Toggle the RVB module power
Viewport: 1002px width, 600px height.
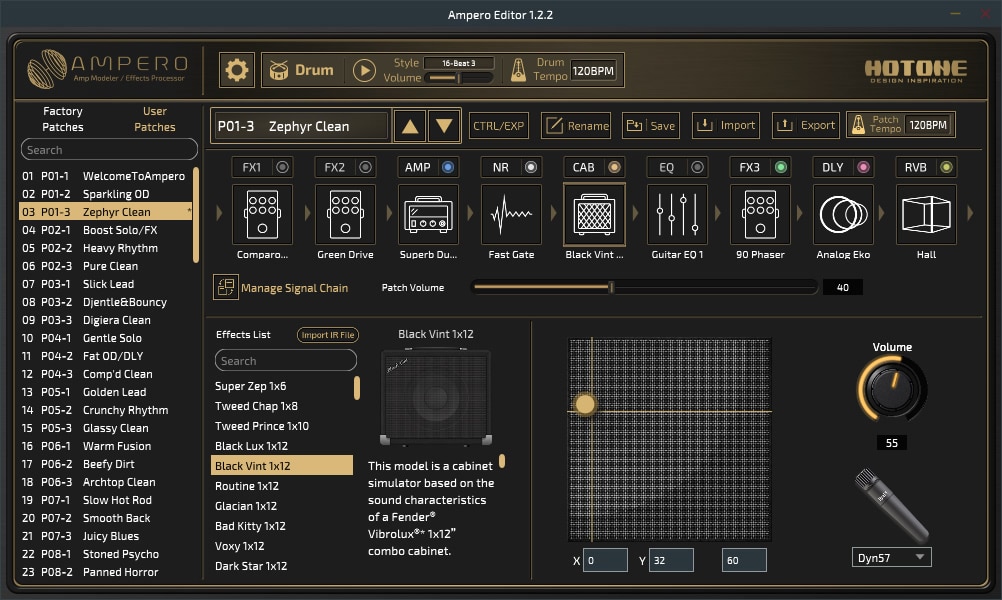(x=946, y=167)
